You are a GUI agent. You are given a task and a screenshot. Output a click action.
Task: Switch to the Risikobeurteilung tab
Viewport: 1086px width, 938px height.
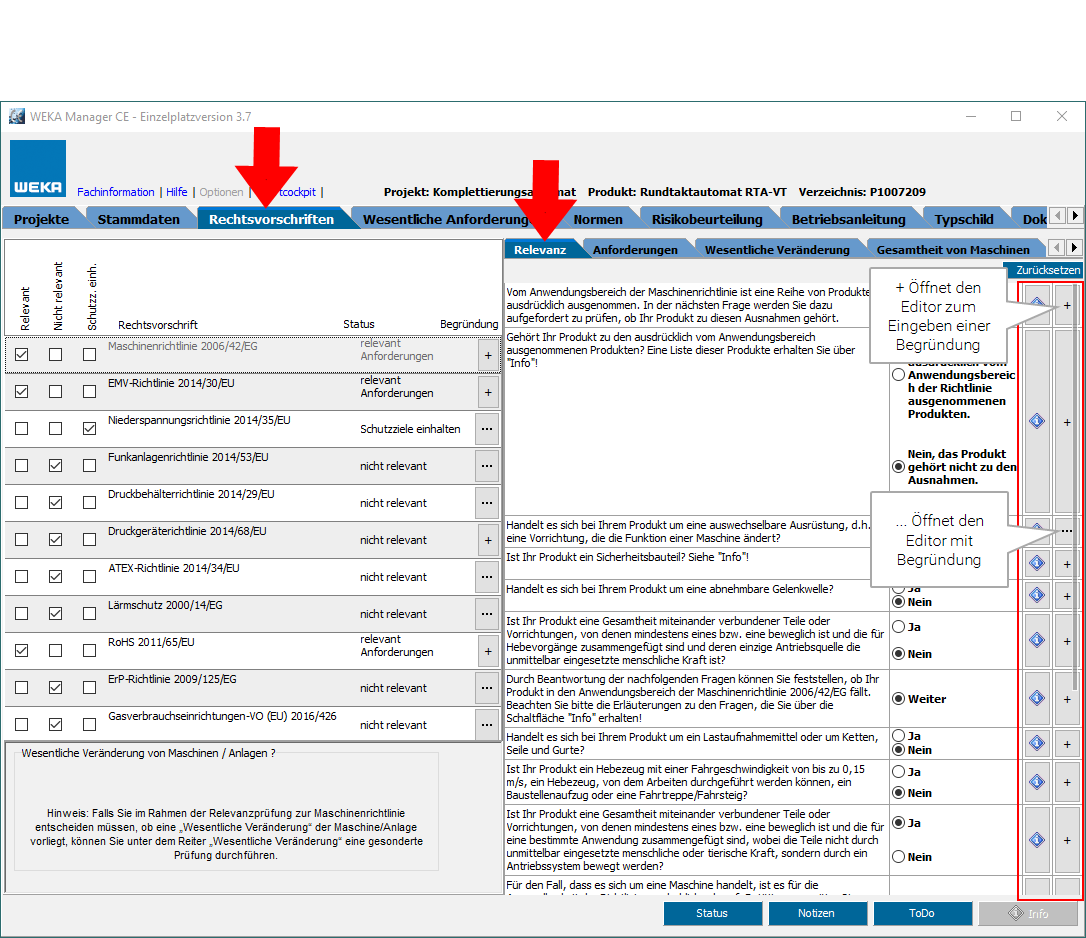(x=706, y=219)
